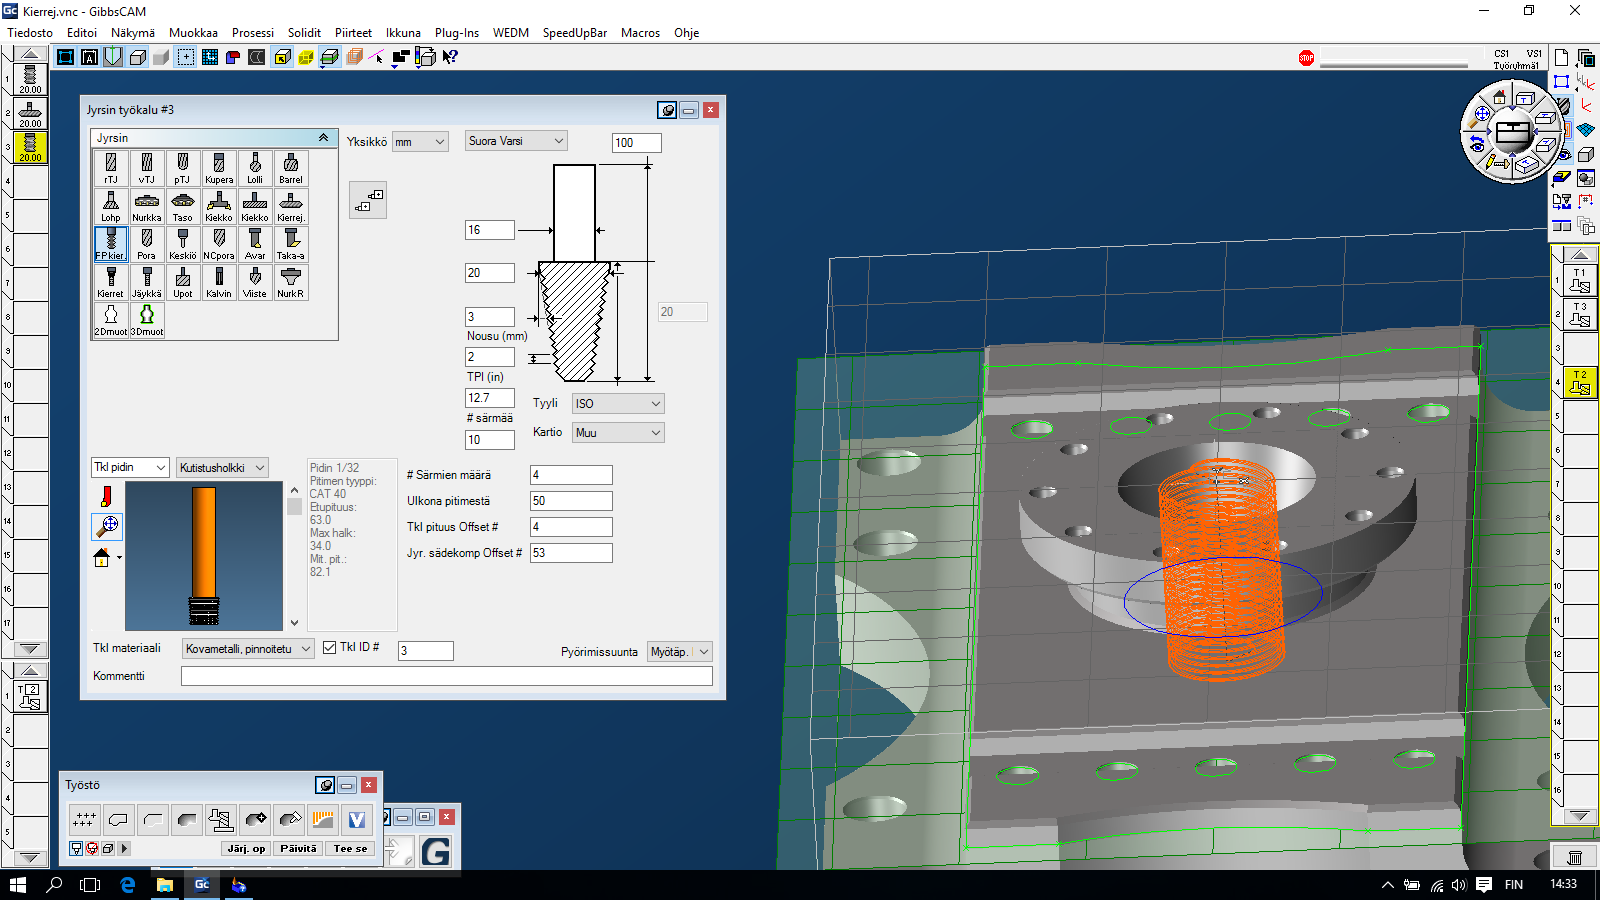Select the Nurkka tool type

147,206
